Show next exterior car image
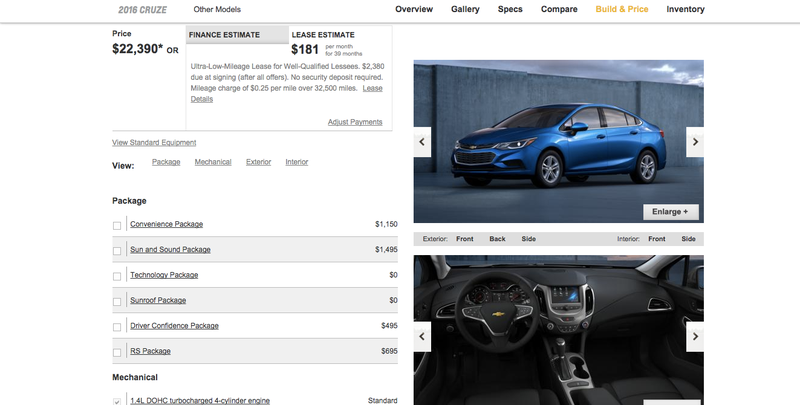 pyautogui.click(x=695, y=142)
